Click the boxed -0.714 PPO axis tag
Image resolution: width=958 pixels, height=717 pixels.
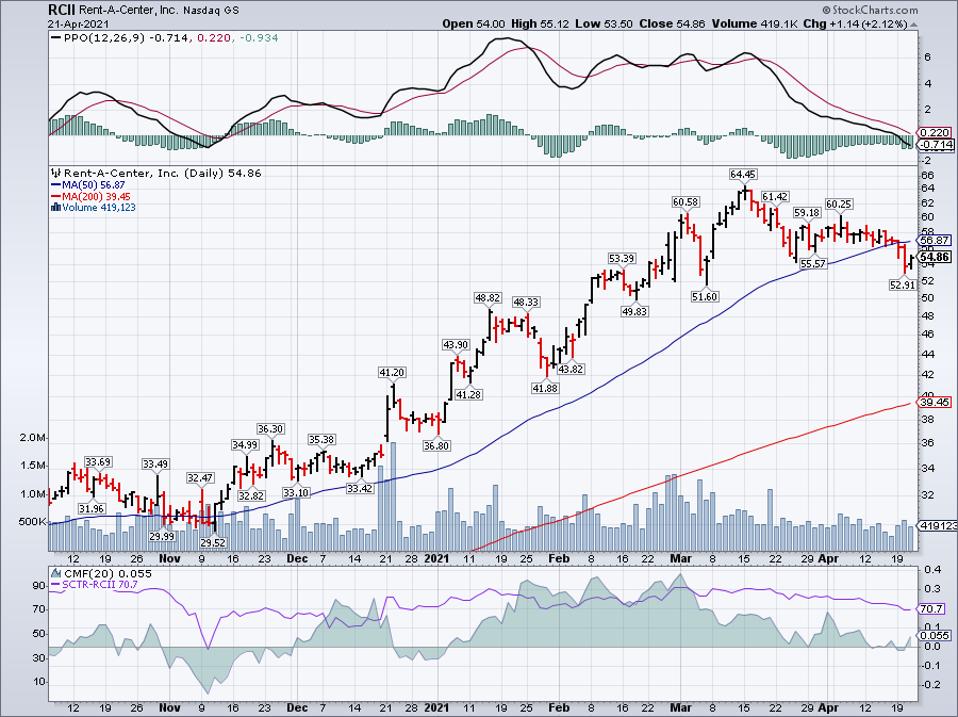pyautogui.click(x=935, y=145)
